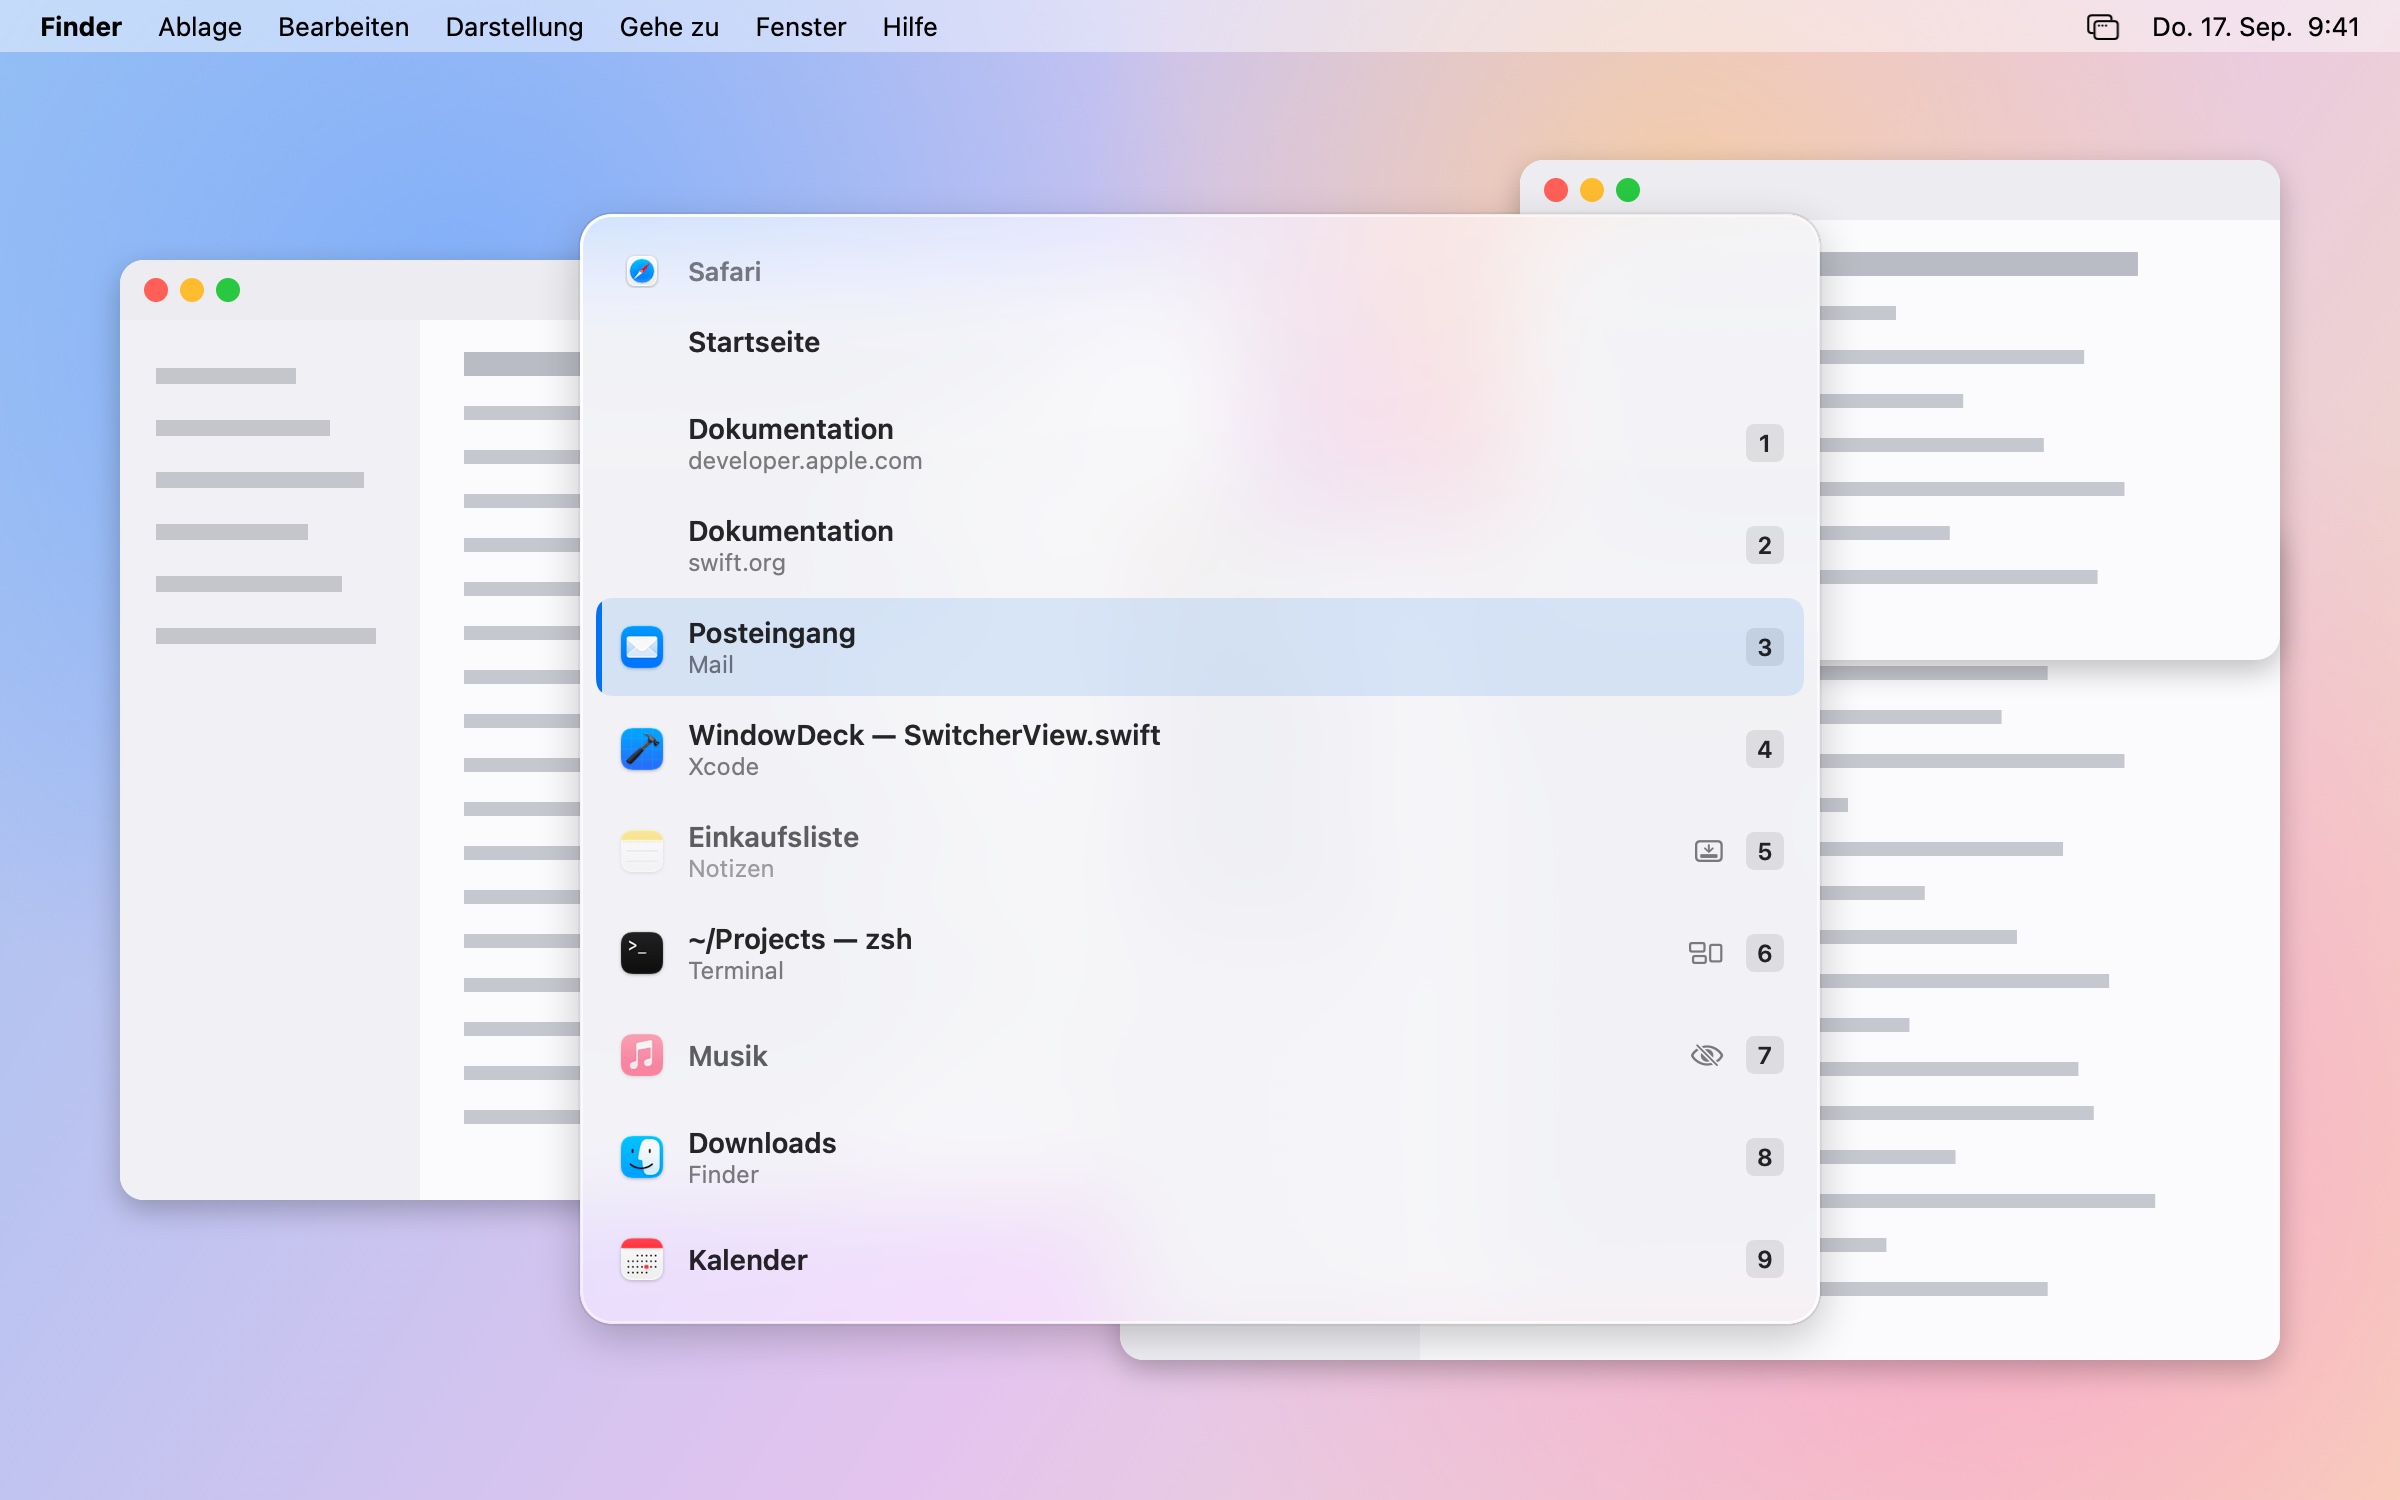Switch to Downloads Finder window
Viewport: 2400px width, 1500px height.
[x=1200, y=1158]
